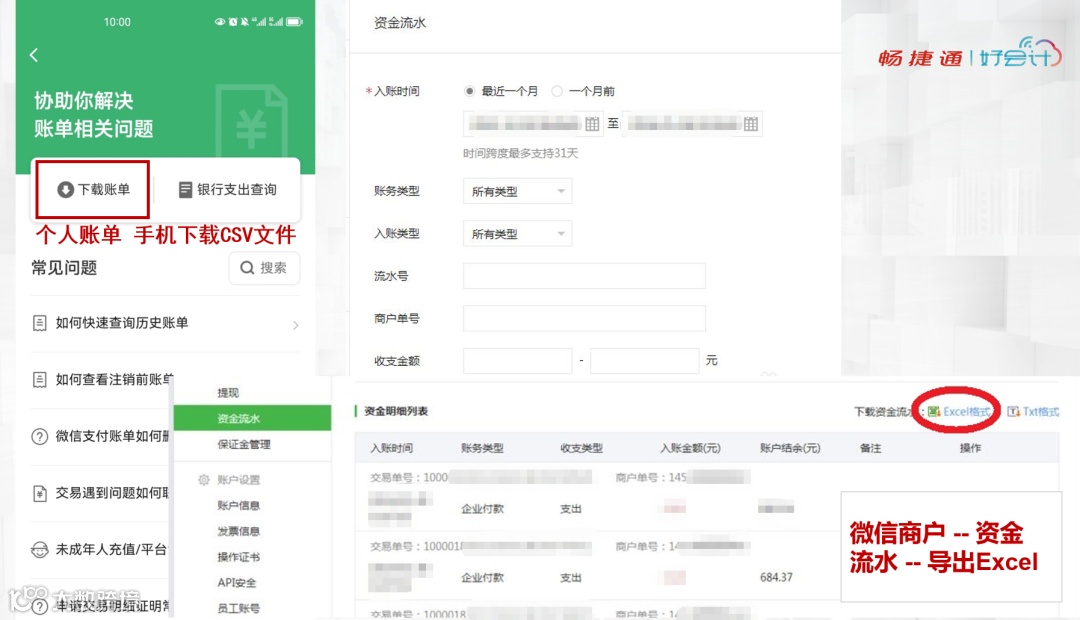Screen dimensions: 1080x620
Task: Open 操作证书 in the sidebar
Action: [x=238, y=557]
